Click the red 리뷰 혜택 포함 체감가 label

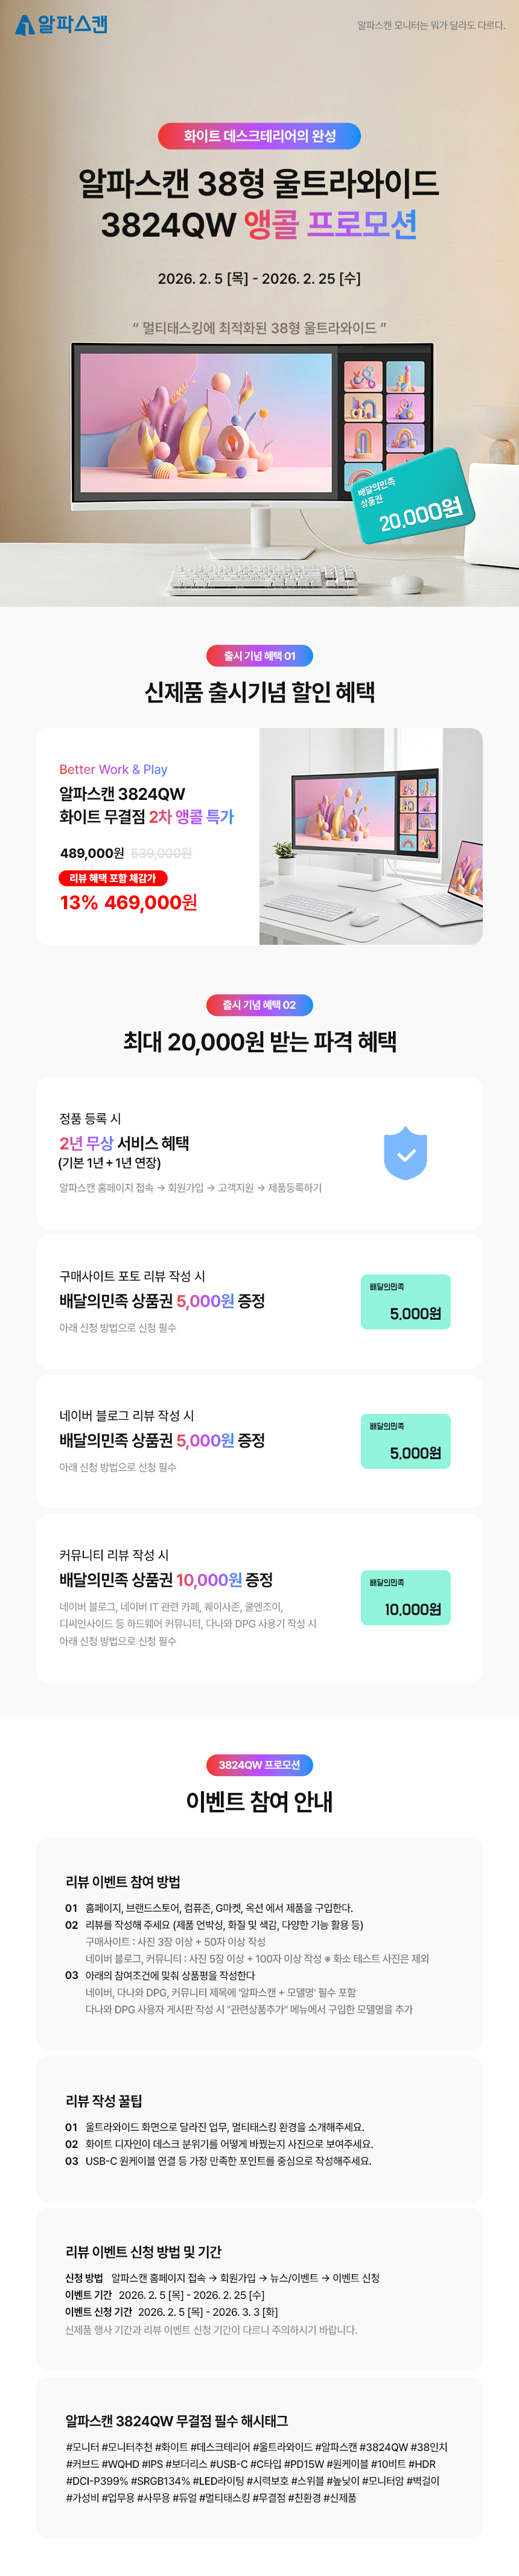pos(113,878)
